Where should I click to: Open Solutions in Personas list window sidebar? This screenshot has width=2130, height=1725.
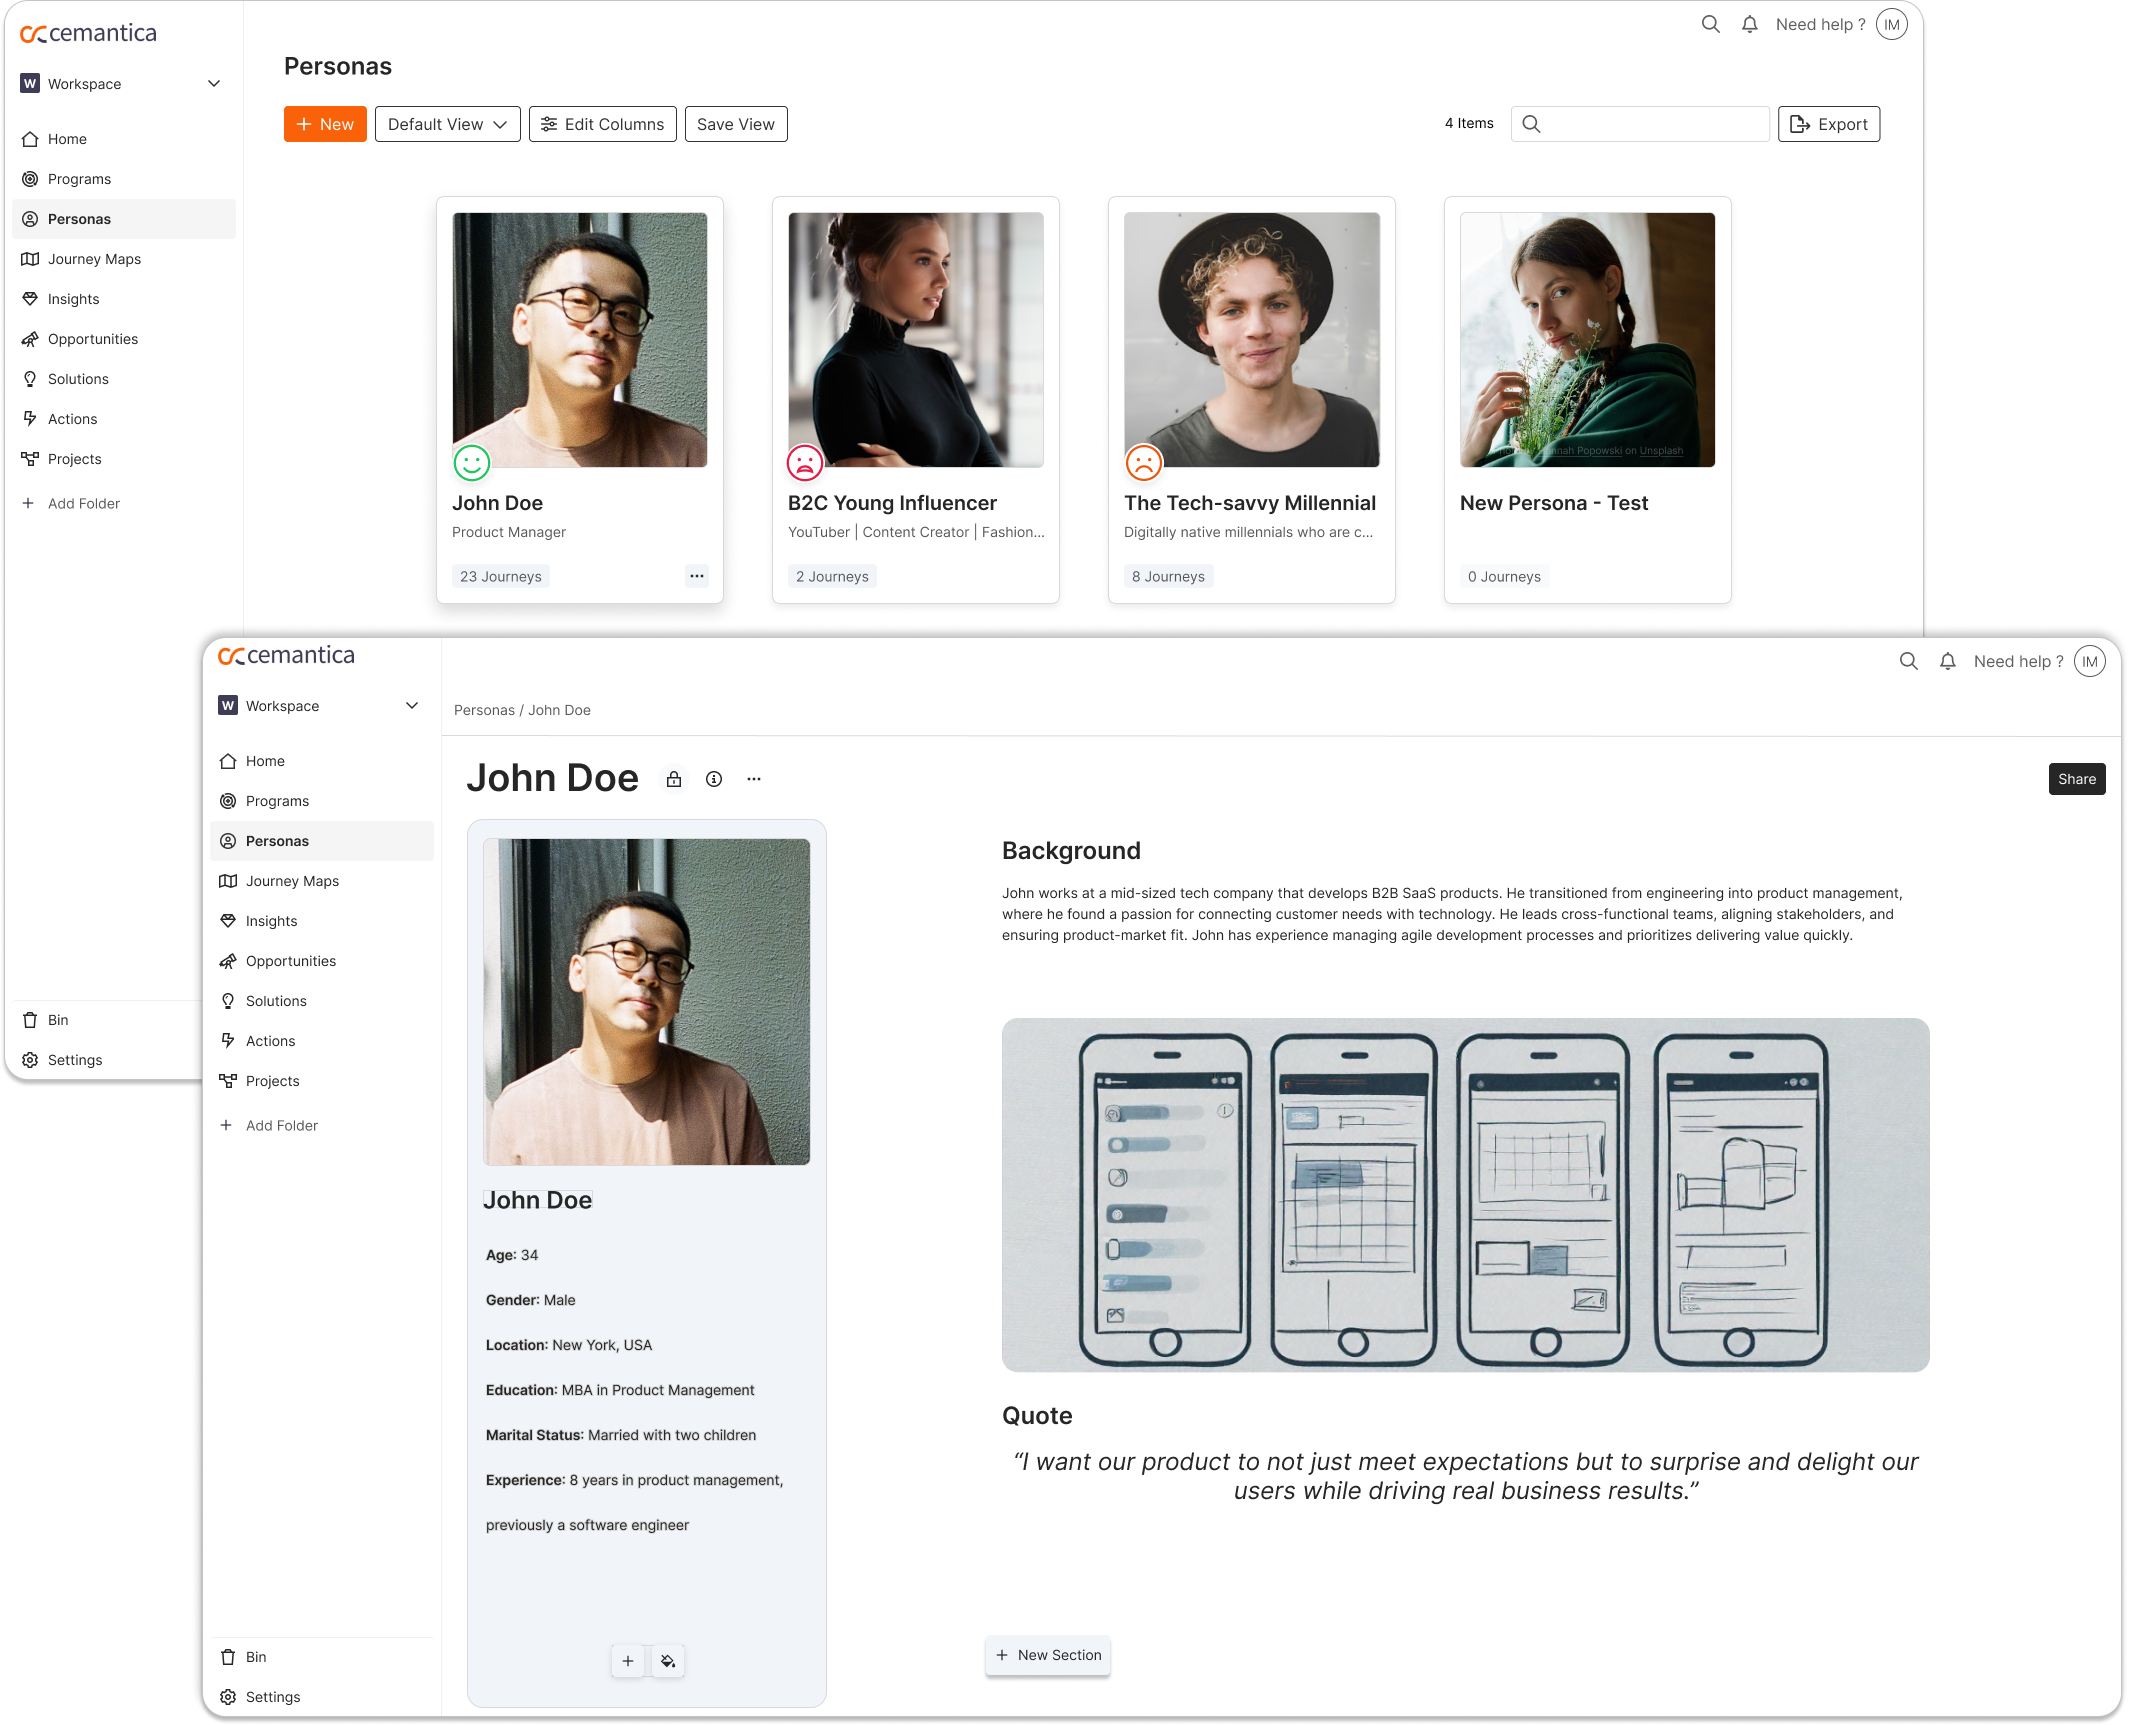click(124, 379)
